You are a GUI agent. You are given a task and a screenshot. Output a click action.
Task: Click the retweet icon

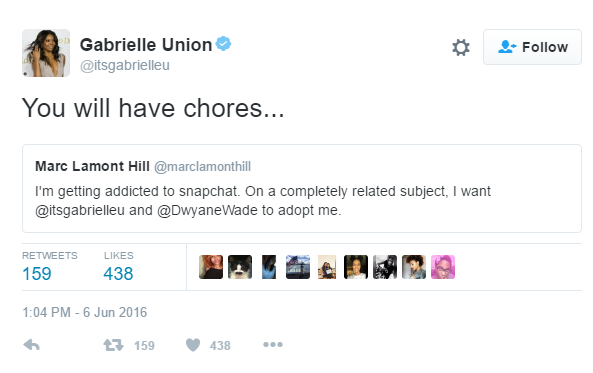tap(113, 345)
